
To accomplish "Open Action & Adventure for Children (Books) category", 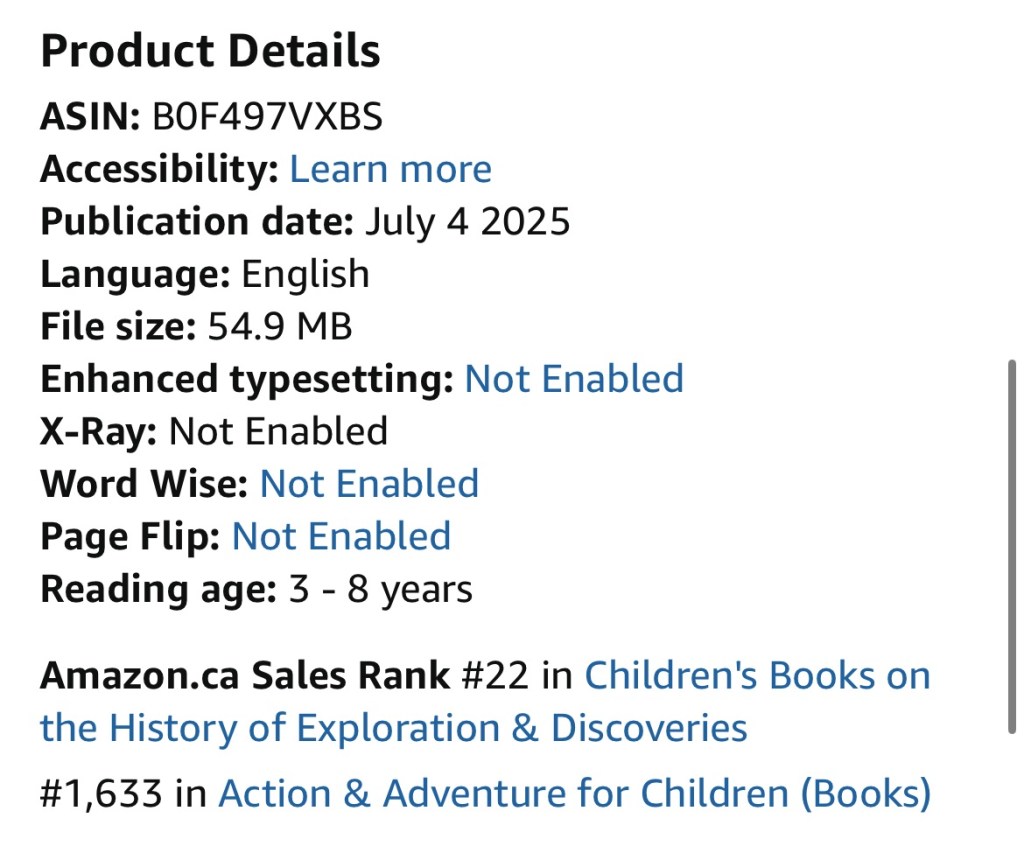I will tap(574, 794).
